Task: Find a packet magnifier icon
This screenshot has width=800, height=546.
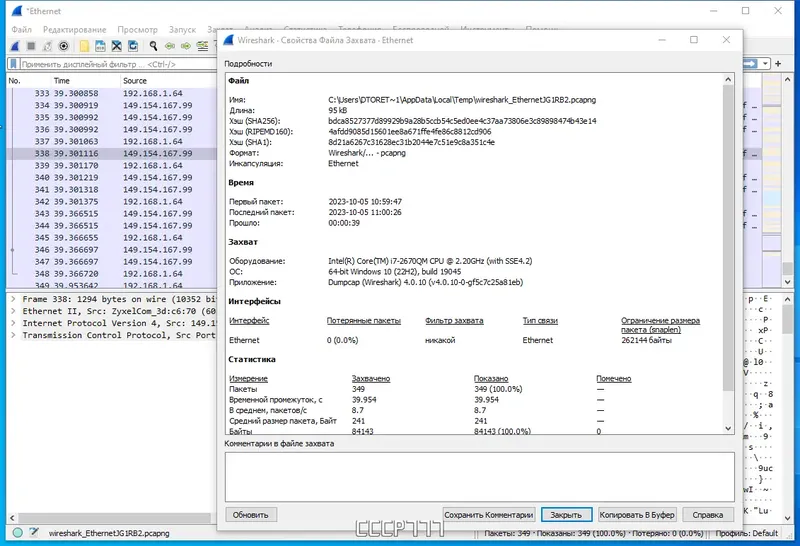Action: [x=153, y=46]
